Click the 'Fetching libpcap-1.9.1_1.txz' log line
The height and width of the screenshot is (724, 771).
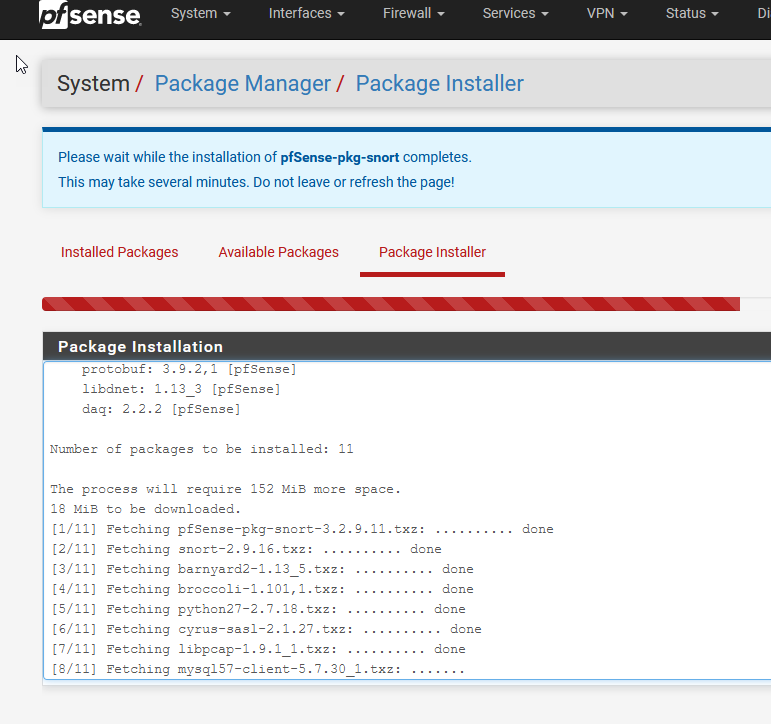pos(259,649)
